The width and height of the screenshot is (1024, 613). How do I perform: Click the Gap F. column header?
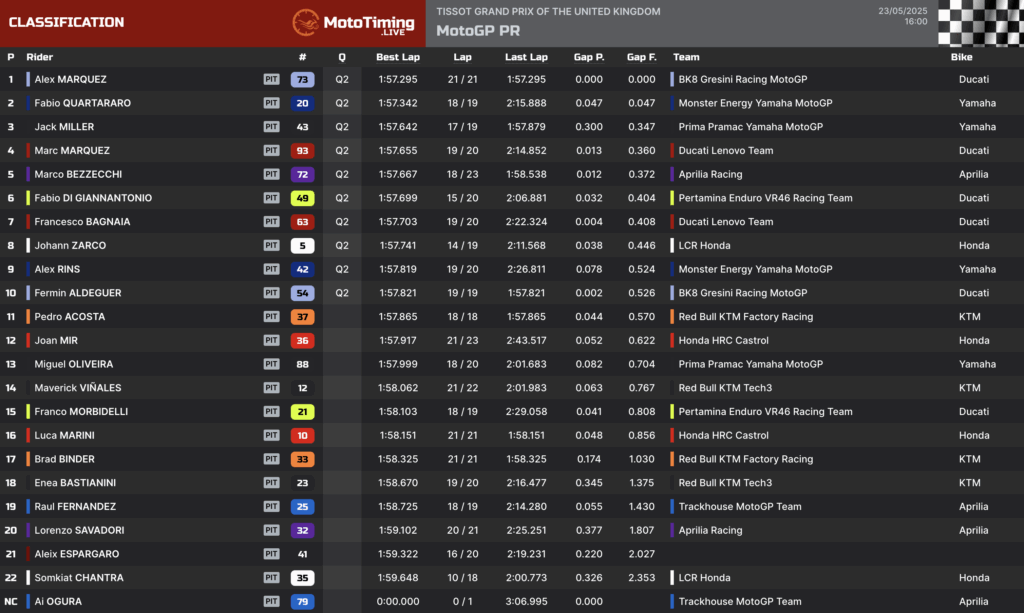(x=641, y=57)
